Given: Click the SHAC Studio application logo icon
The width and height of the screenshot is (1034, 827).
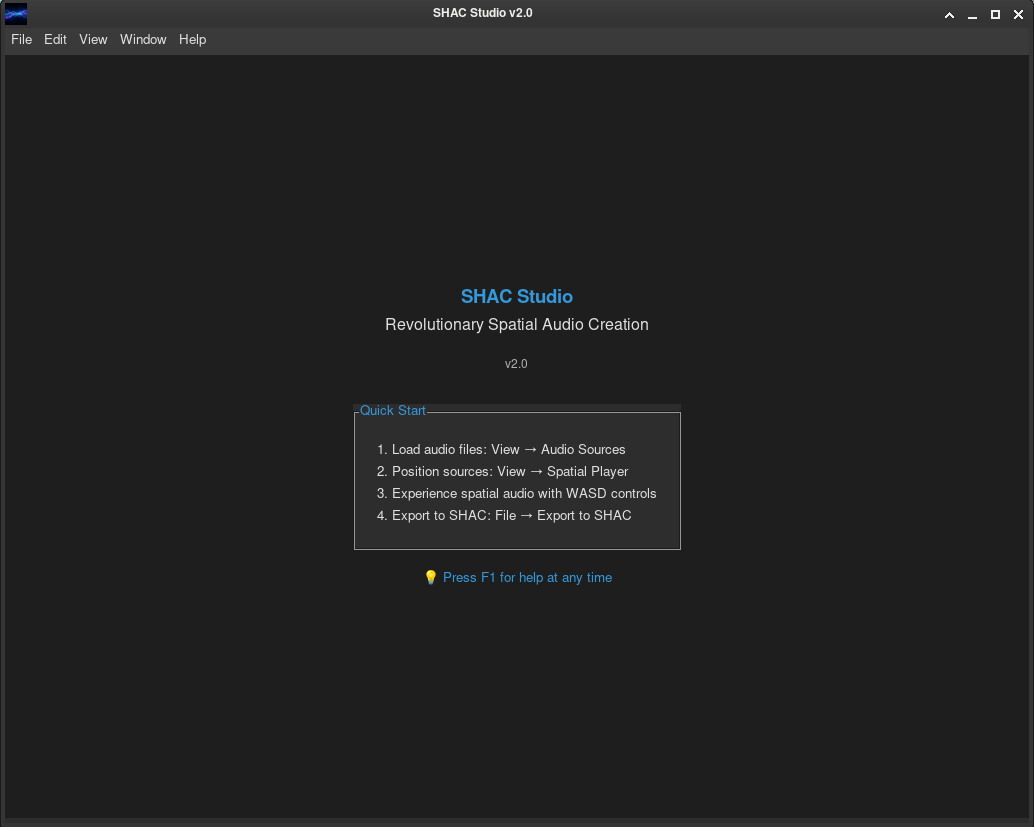Looking at the screenshot, I should point(14,13).
